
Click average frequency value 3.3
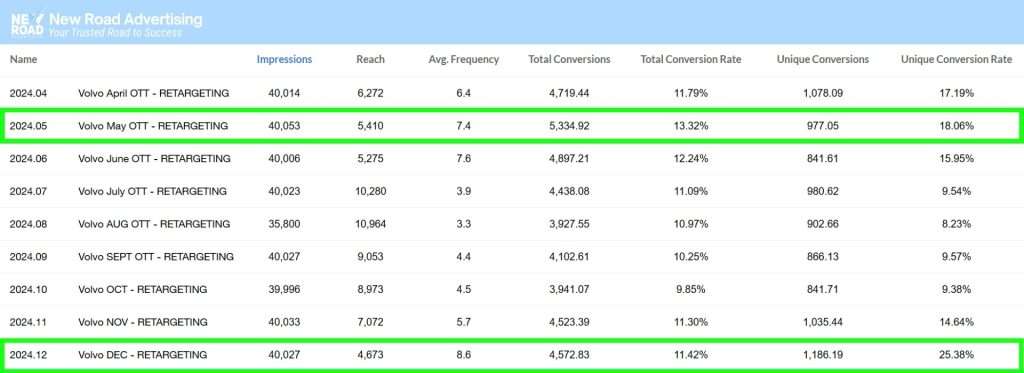[x=464, y=224]
